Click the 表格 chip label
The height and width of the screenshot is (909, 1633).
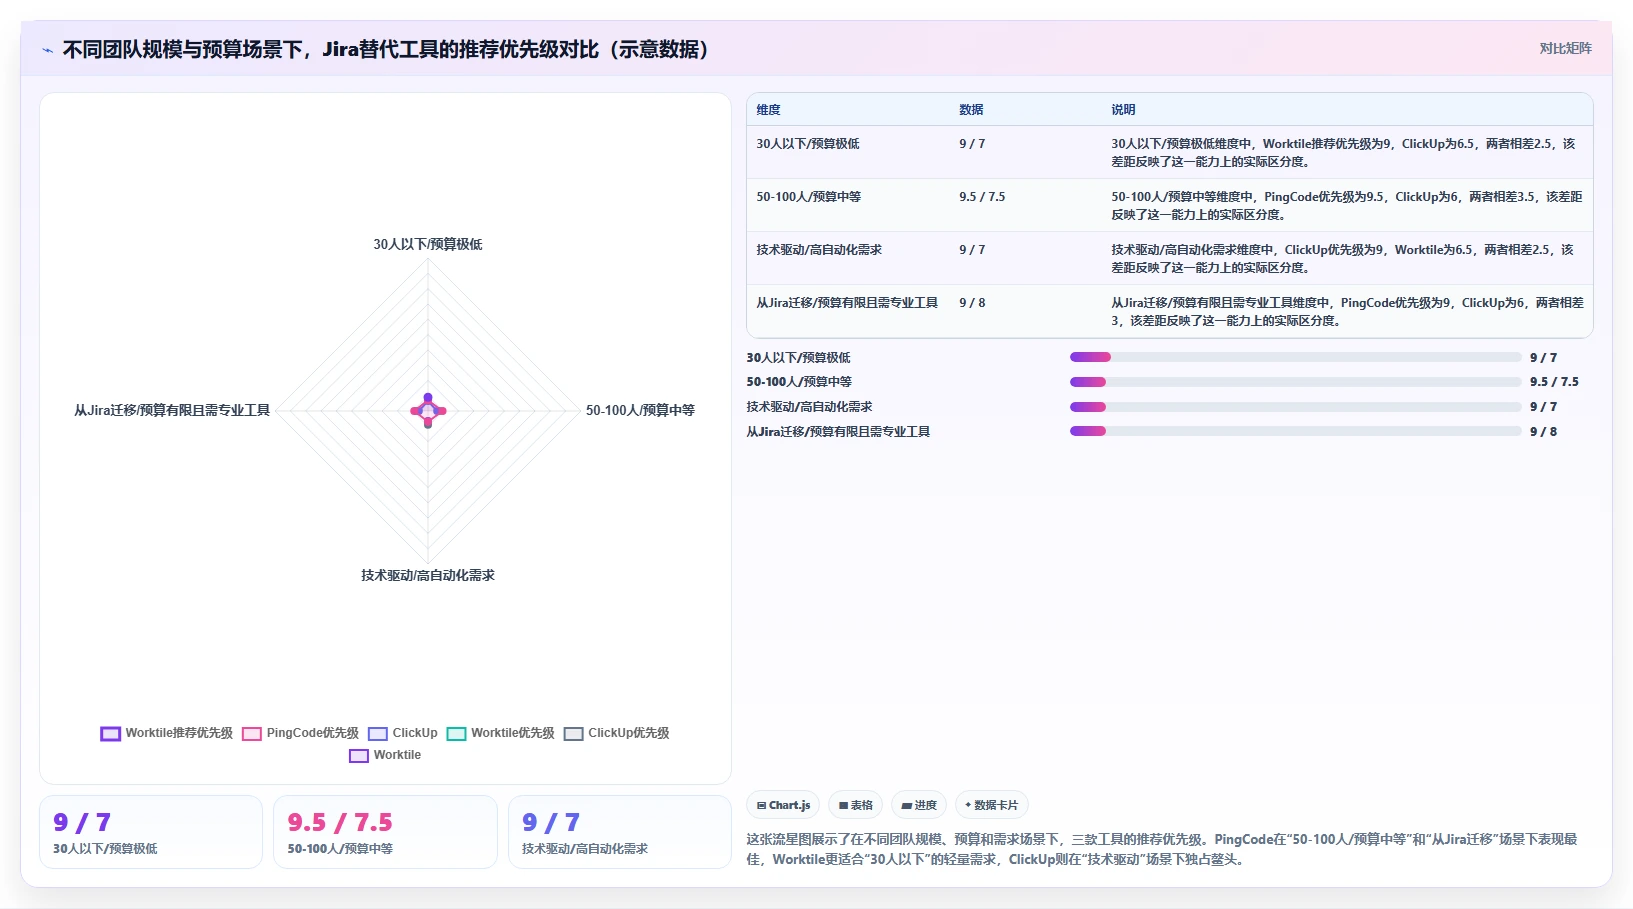[x=861, y=805]
